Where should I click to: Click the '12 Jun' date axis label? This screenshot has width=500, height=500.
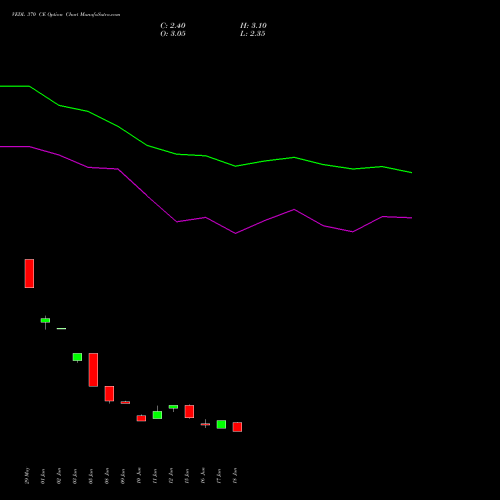point(171,476)
